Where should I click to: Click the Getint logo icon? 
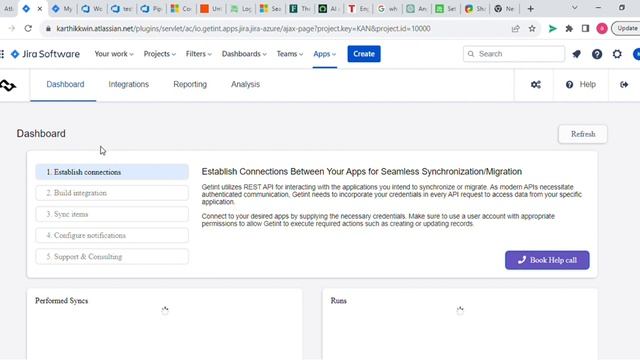(8, 85)
